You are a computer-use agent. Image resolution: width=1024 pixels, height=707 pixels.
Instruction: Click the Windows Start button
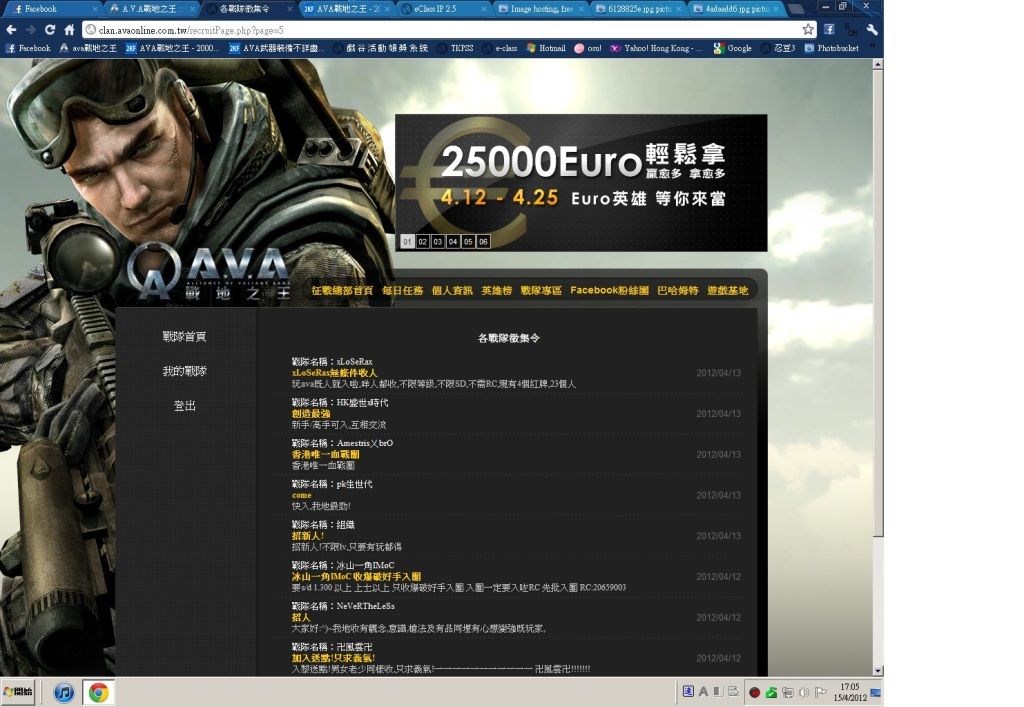18,692
